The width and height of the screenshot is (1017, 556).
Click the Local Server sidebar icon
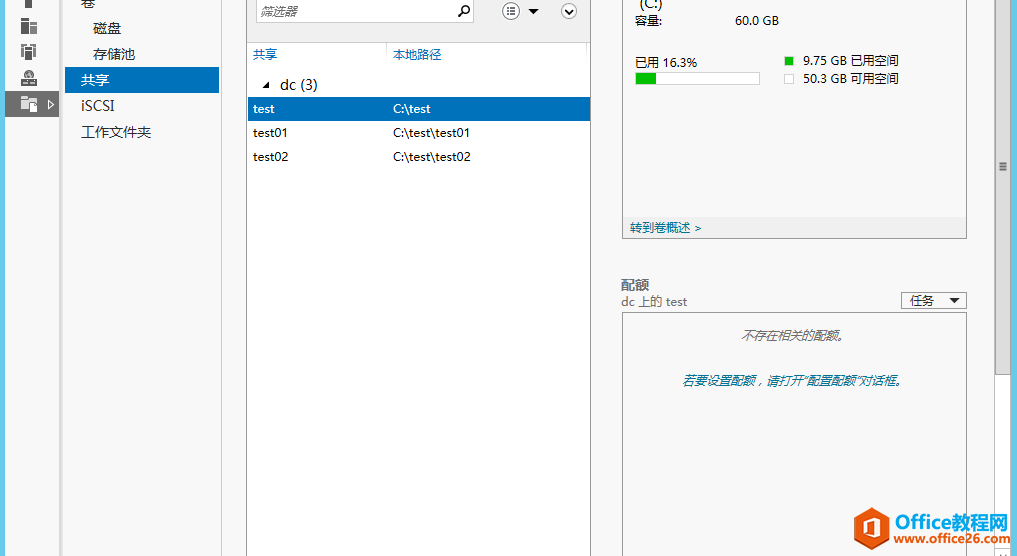tap(29, 3)
